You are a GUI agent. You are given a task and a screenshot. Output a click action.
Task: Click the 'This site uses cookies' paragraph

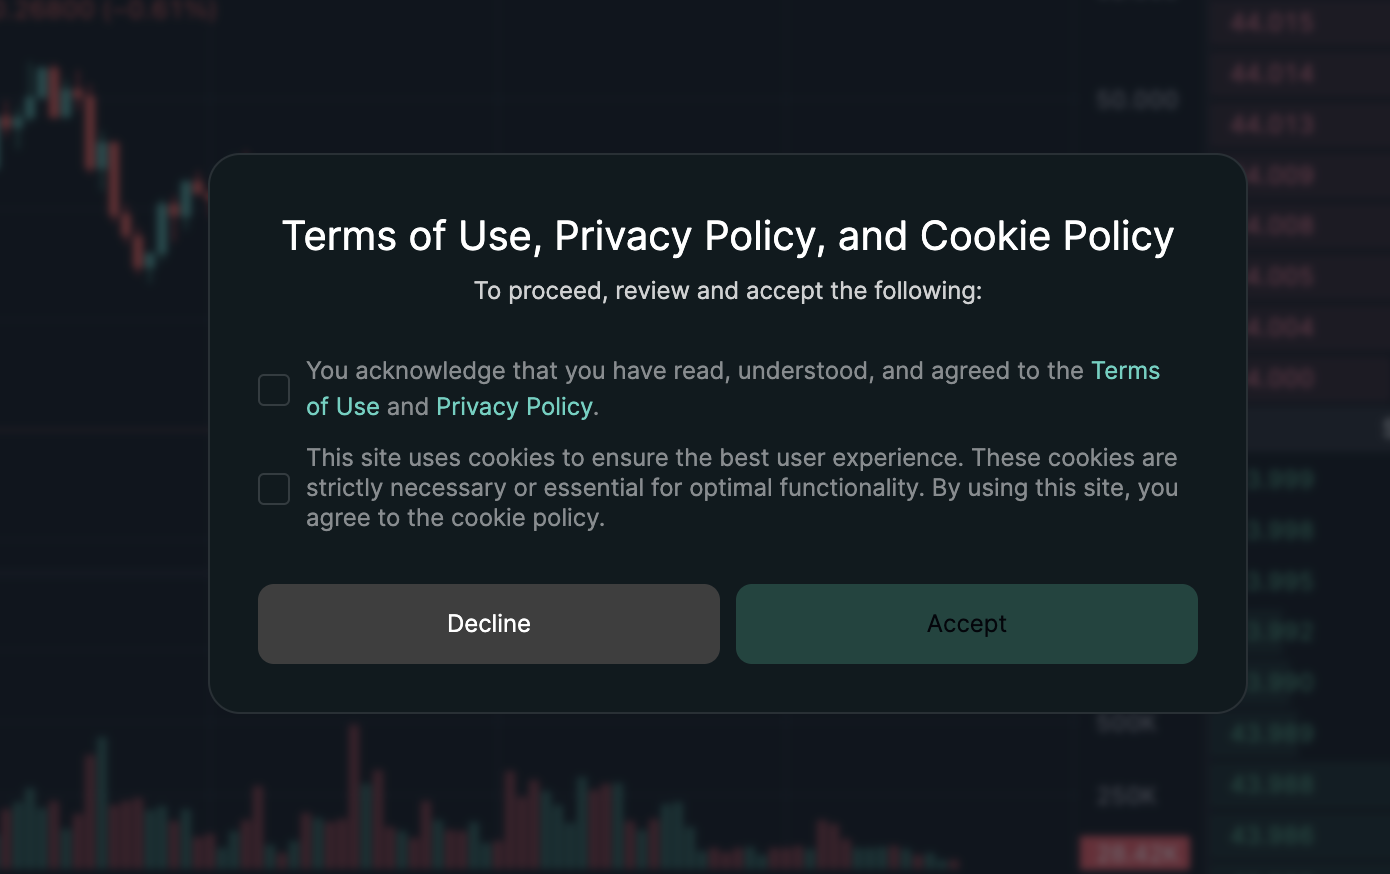coord(742,488)
